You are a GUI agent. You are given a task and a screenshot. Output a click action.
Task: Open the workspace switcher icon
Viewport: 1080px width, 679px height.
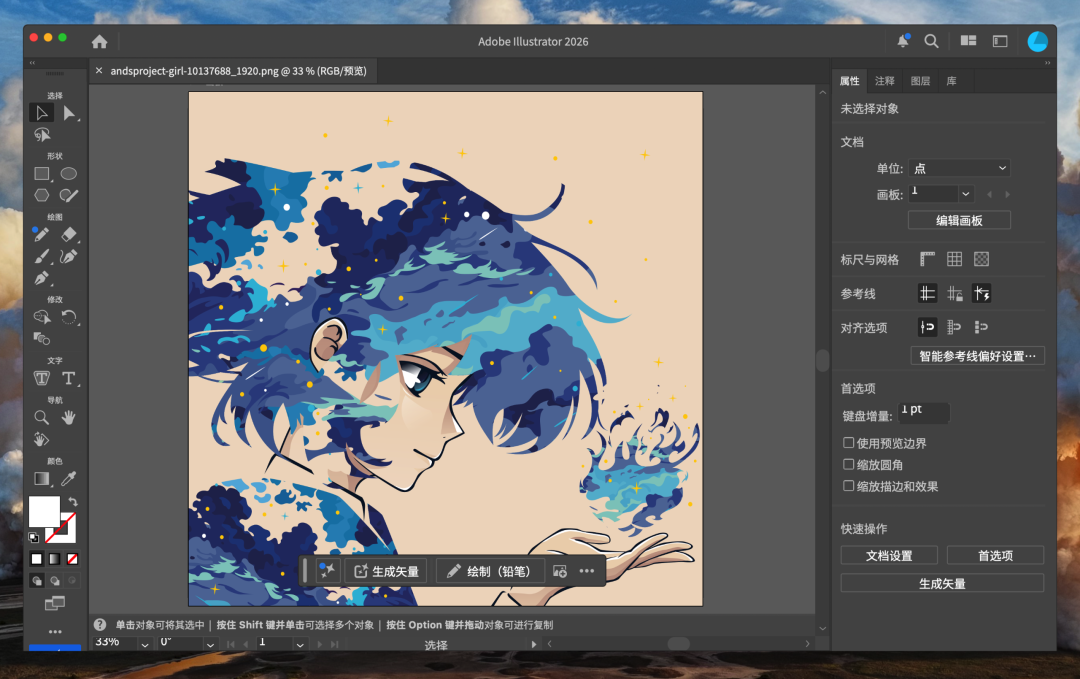tap(1000, 41)
